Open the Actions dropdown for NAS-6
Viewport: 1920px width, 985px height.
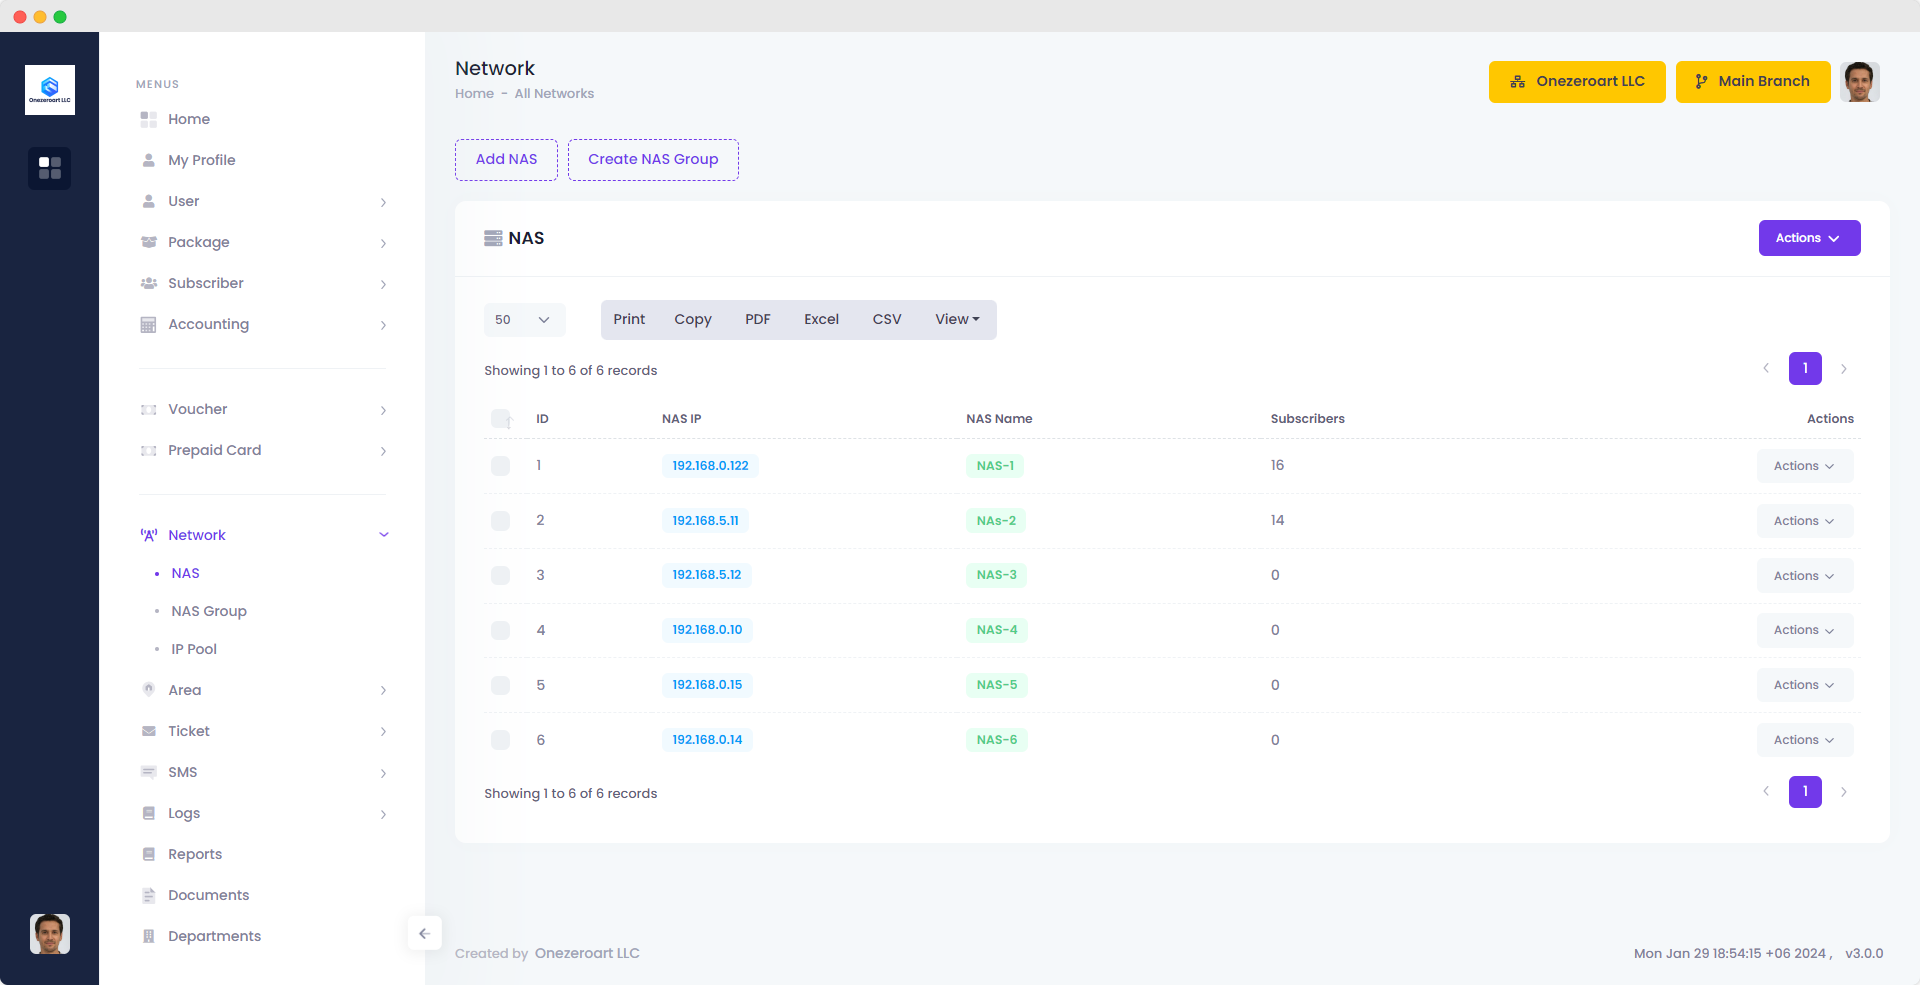pos(1804,740)
